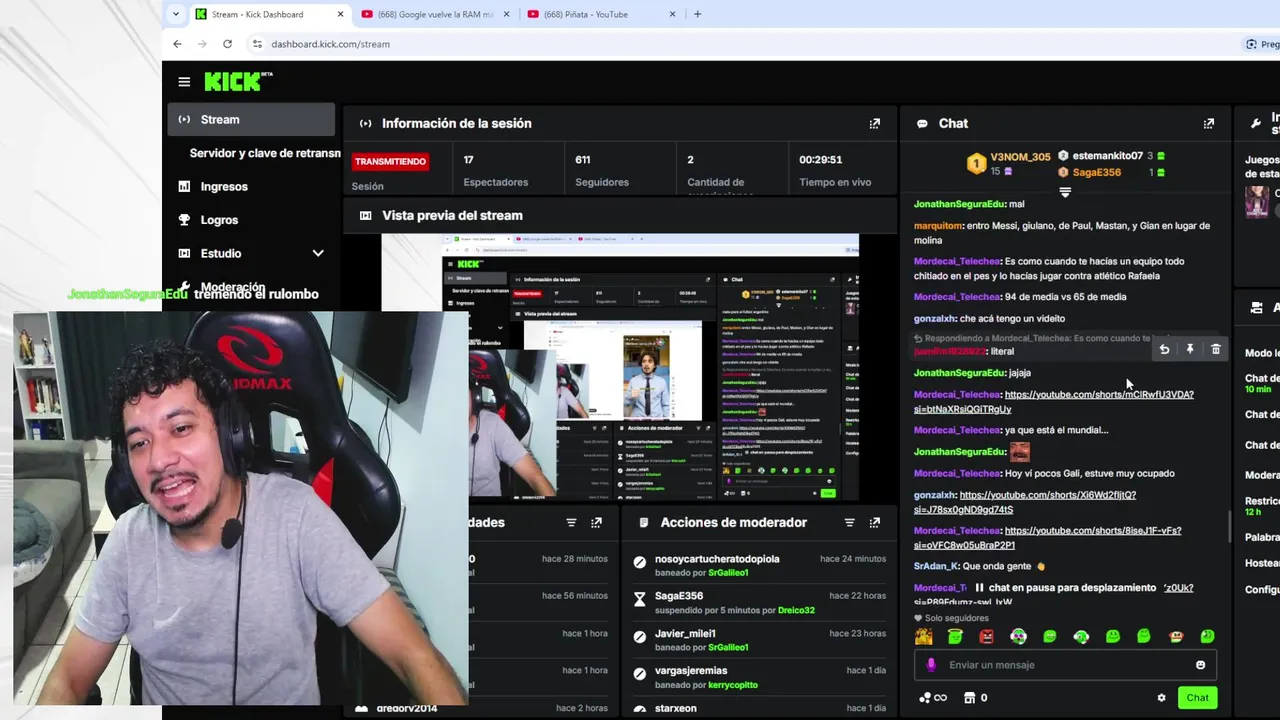1280x720 pixels.
Task: Collapse the chat leaderboard arrow
Action: click(1065, 192)
